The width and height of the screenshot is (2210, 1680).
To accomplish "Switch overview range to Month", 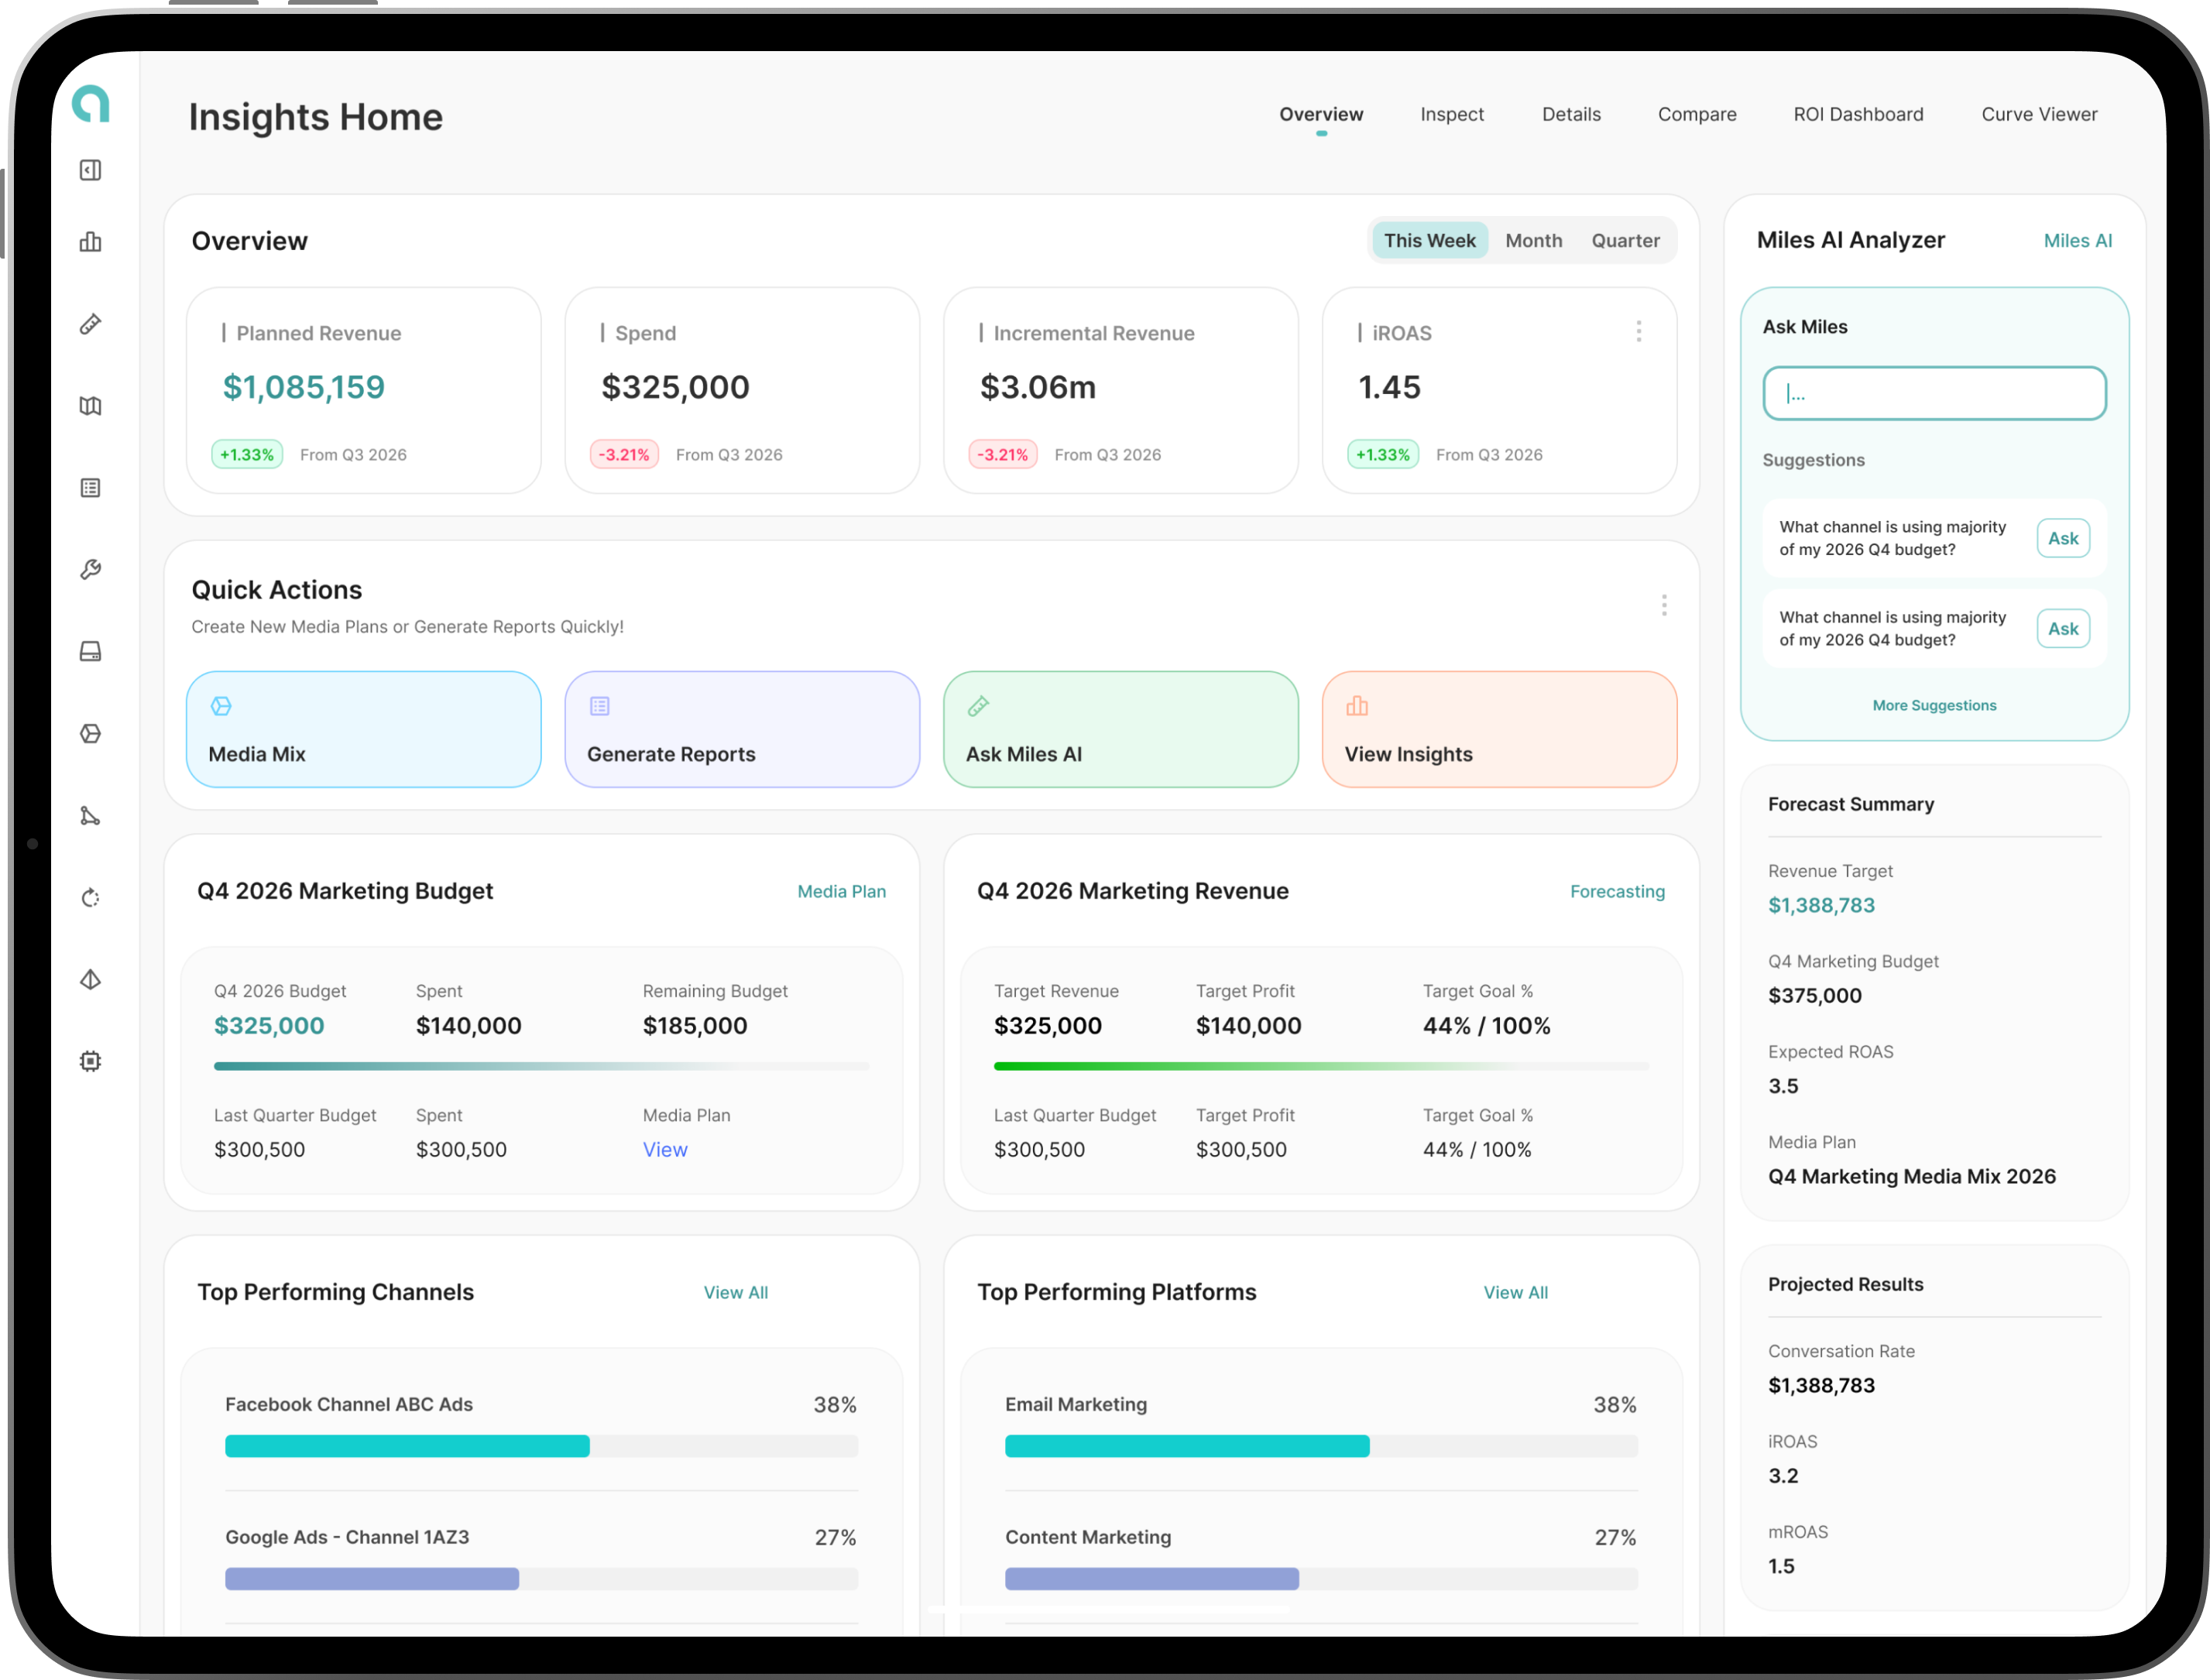I will click(1533, 241).
